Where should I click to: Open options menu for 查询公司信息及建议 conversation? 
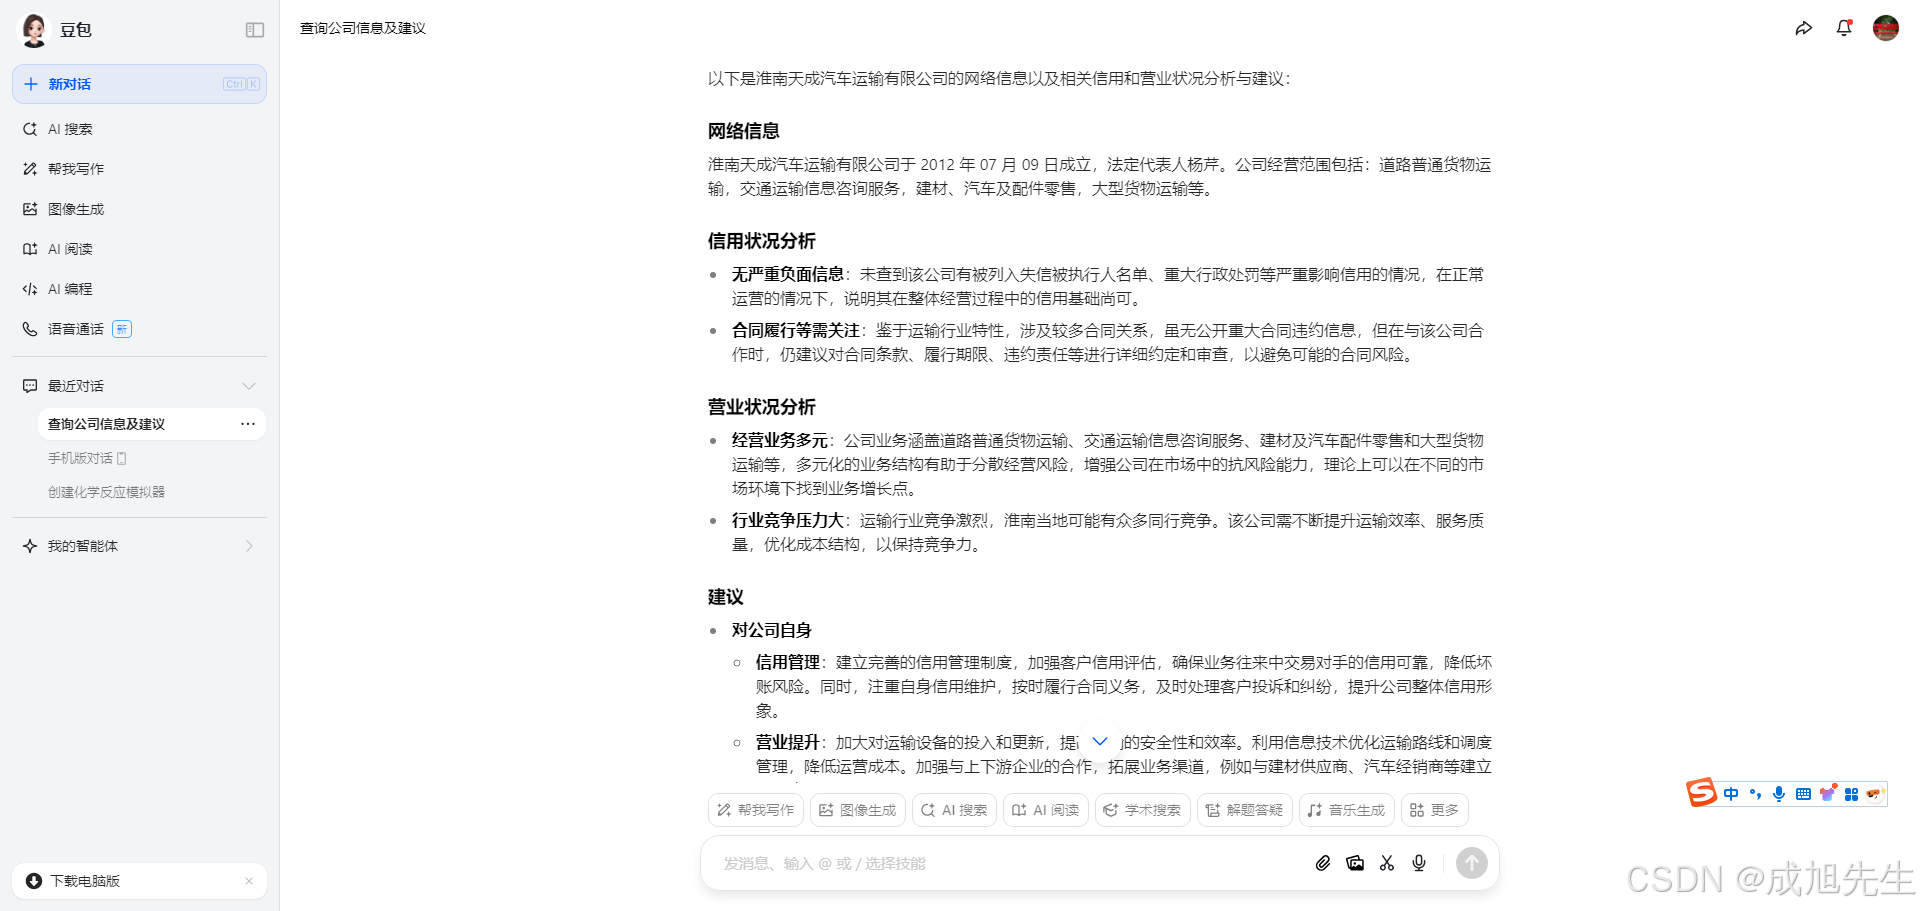[x=248, y=424]
